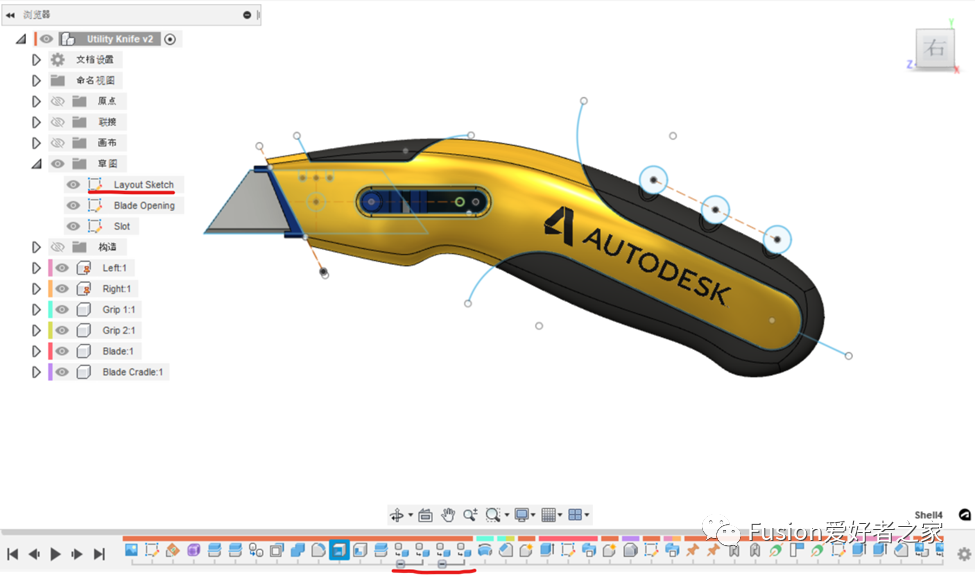Select the Slot sketch label

(122, 226)
